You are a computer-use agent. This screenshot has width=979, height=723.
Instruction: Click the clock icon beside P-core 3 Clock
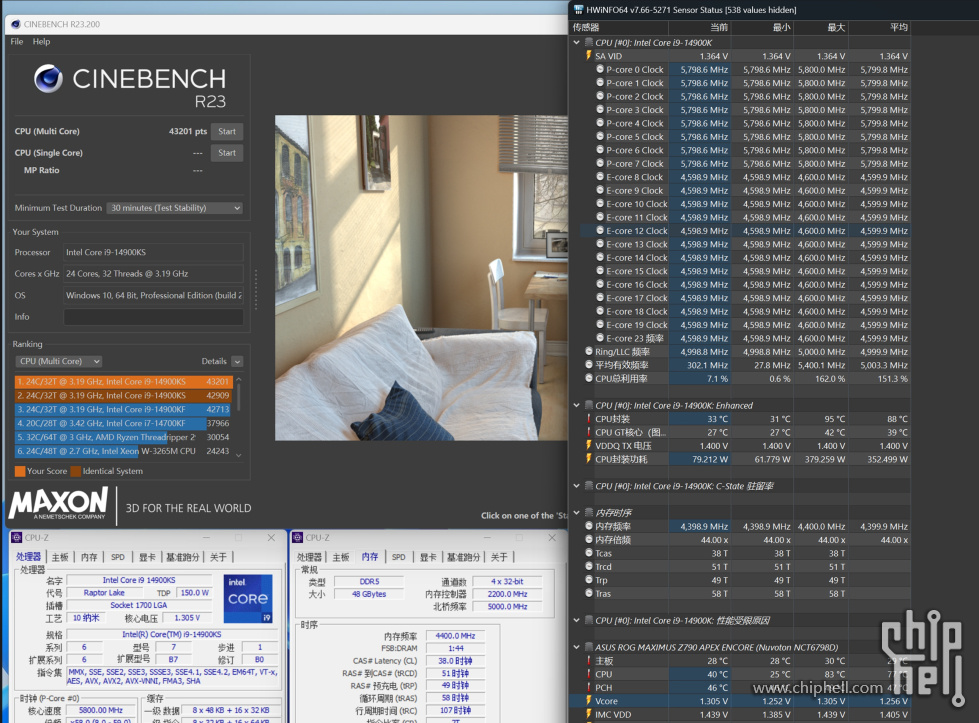tap(600, 110)
